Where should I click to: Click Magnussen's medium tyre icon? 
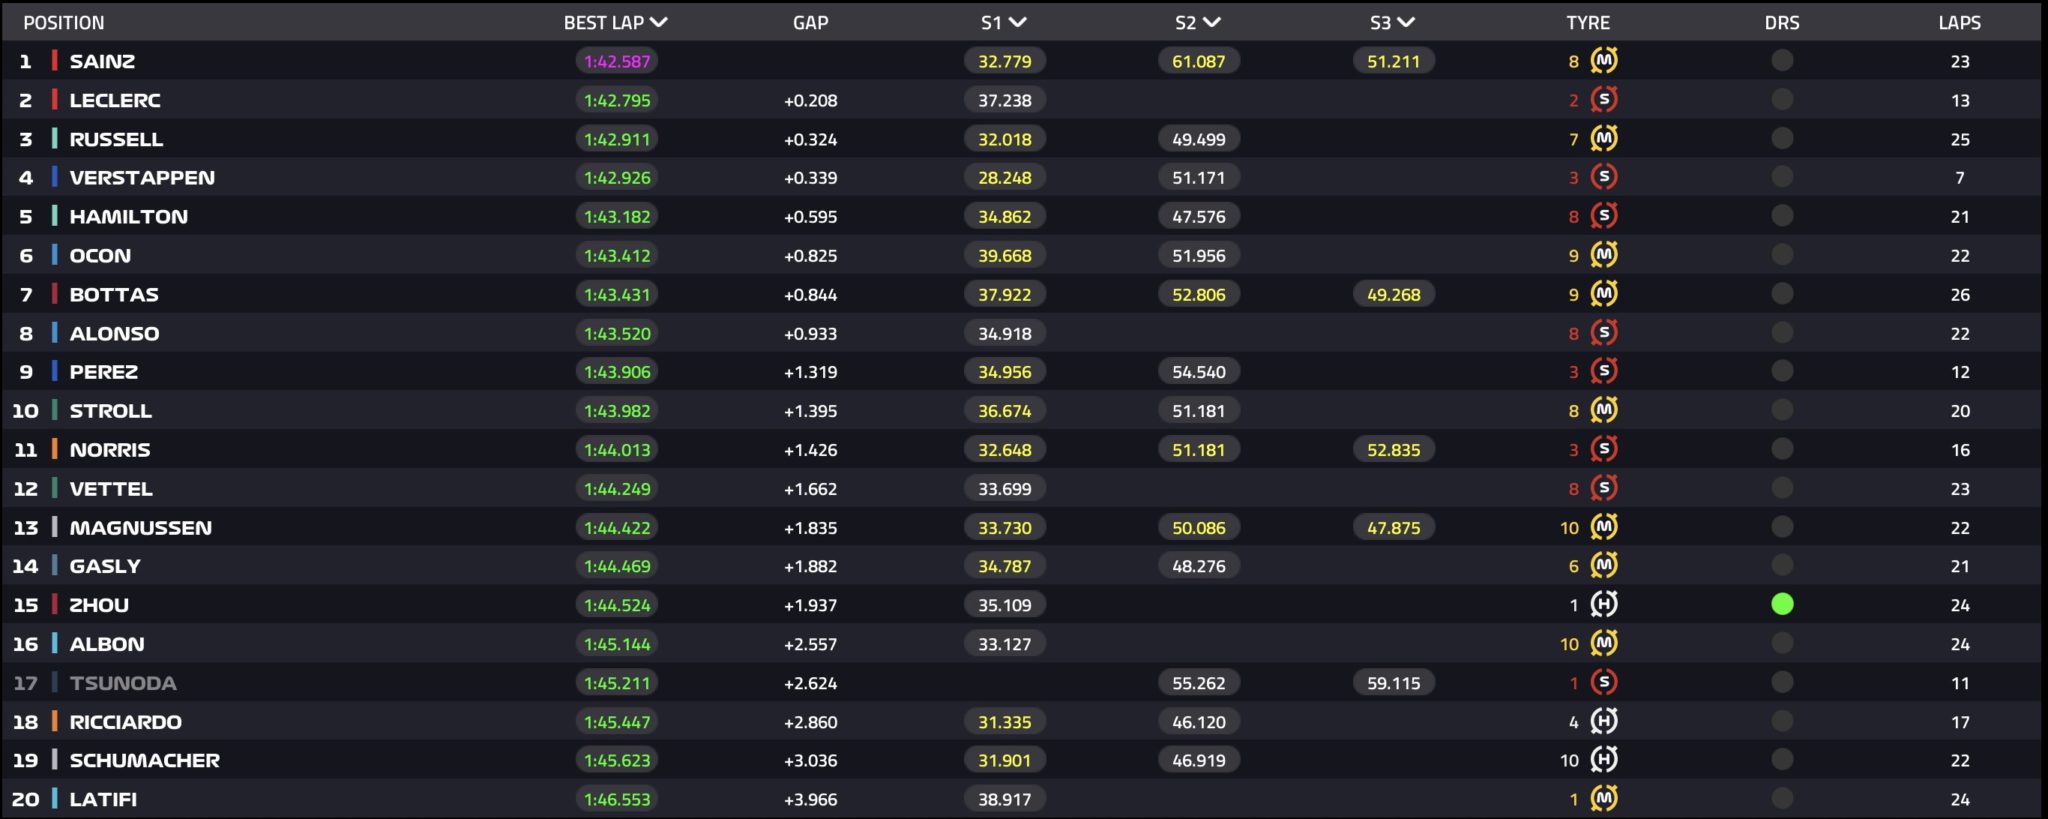[x=1604, y=527]
